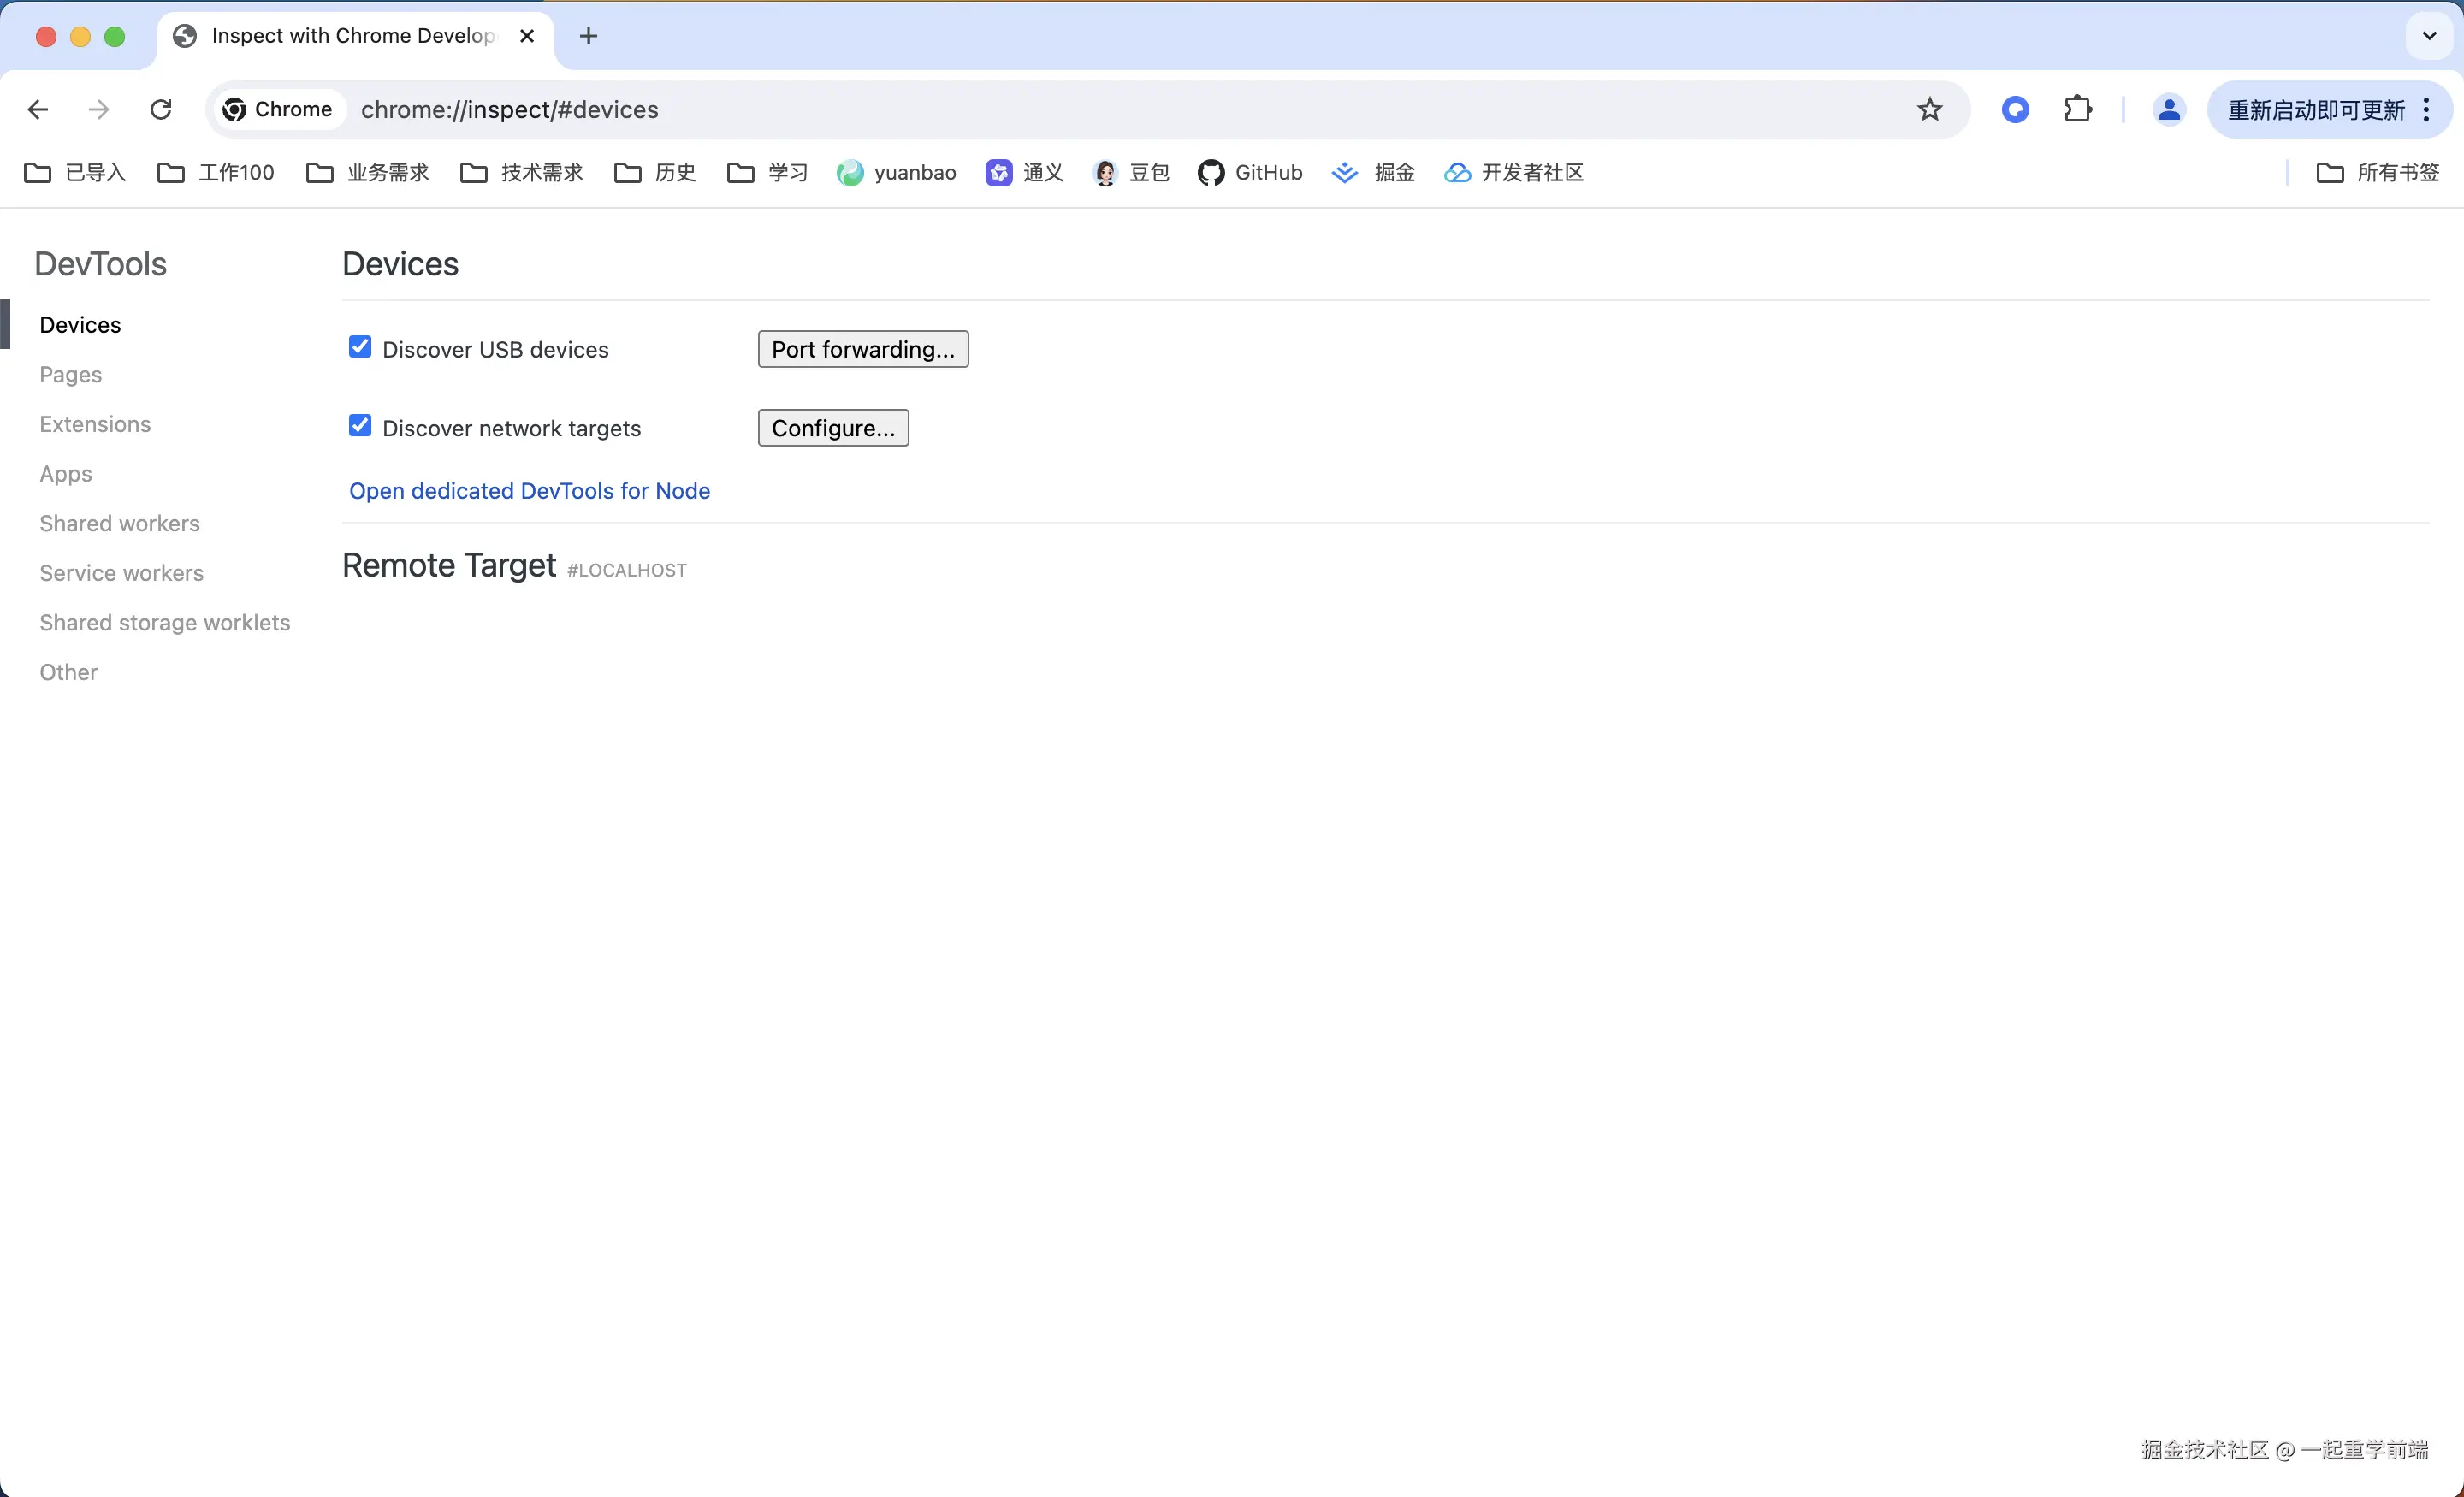
Task: Click the reload page icon
Action: 161,109
